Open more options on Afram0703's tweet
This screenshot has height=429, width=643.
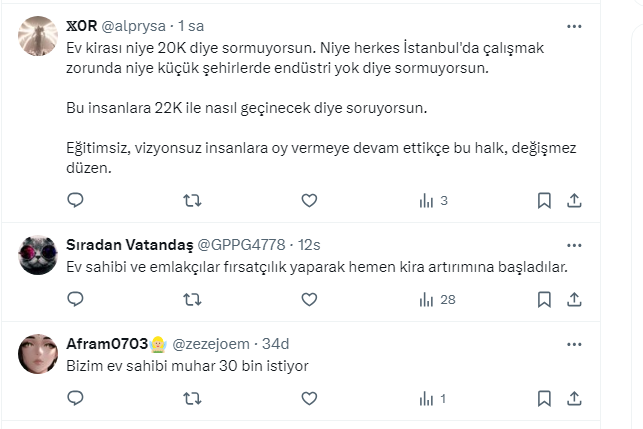point(574,344)
